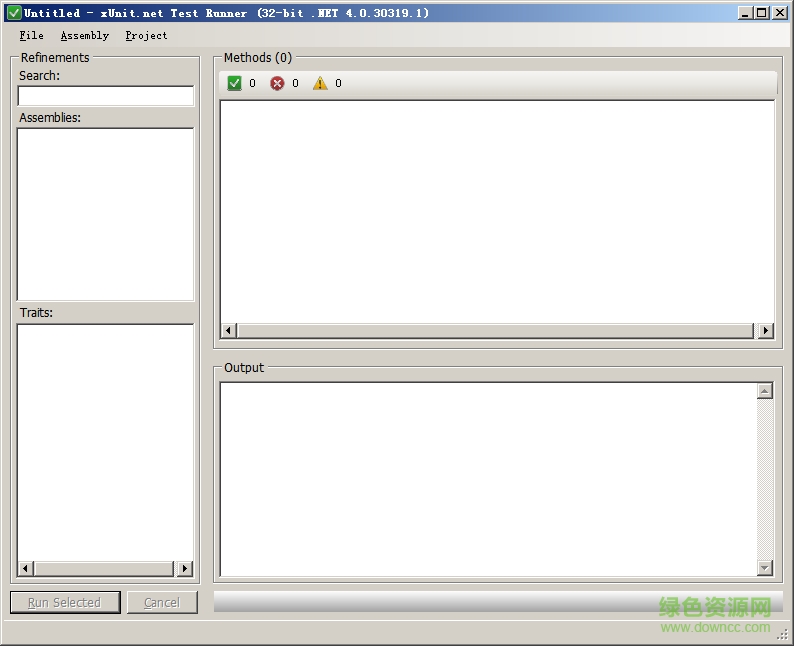The width and height of the screenshot is (794, 646).
Task: Maximize the xUnit Test Runner window
Action: (761, 13)
